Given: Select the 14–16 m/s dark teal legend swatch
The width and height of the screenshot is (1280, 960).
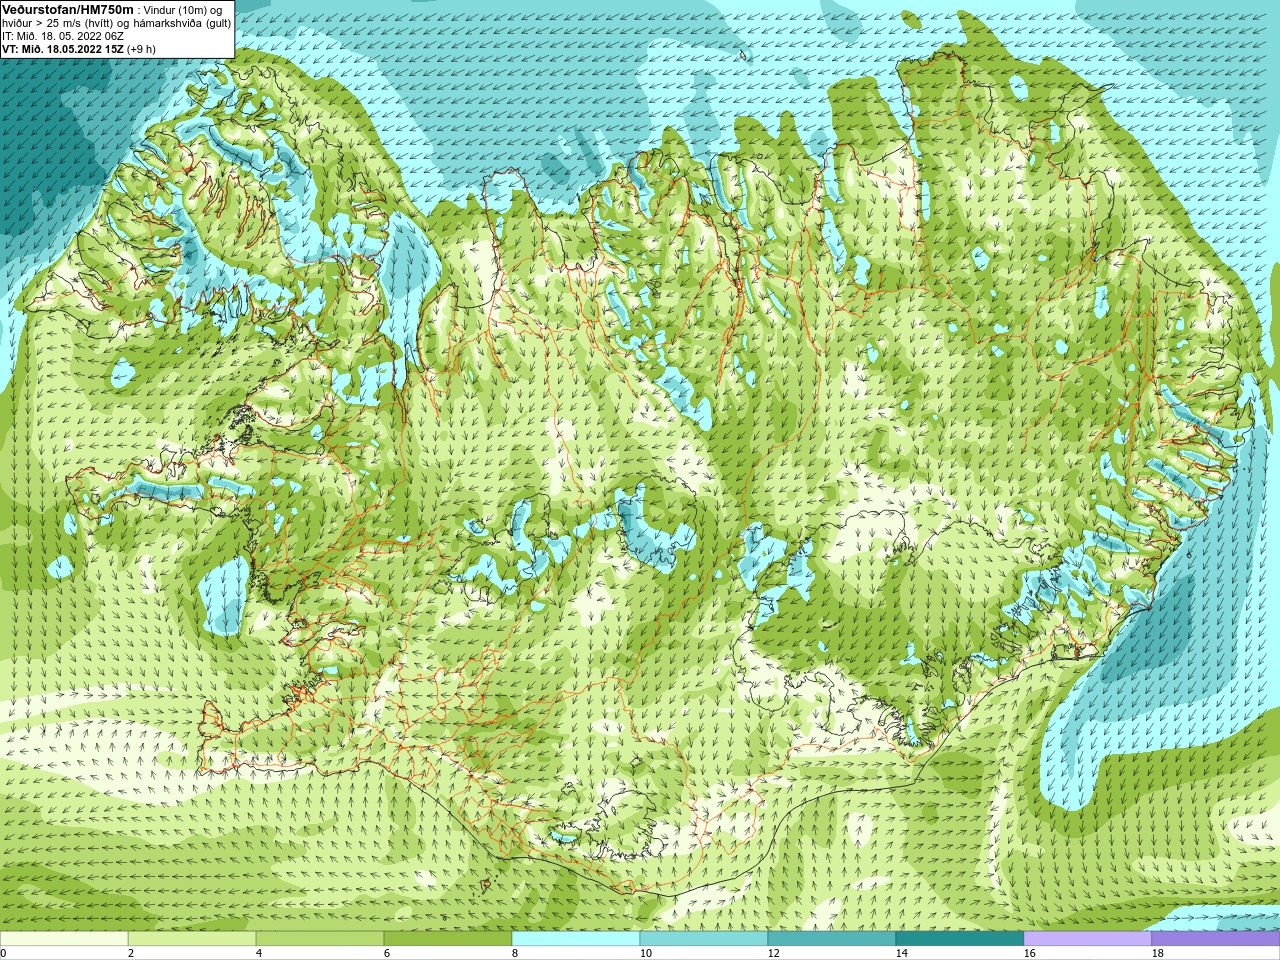Looking at the screenshot, I should click(960, 939).
